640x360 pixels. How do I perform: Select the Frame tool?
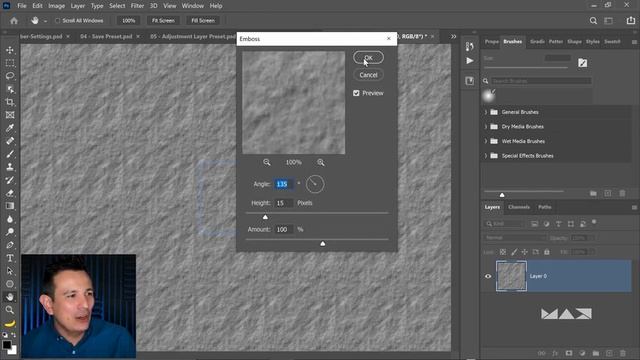click(10, 115)
